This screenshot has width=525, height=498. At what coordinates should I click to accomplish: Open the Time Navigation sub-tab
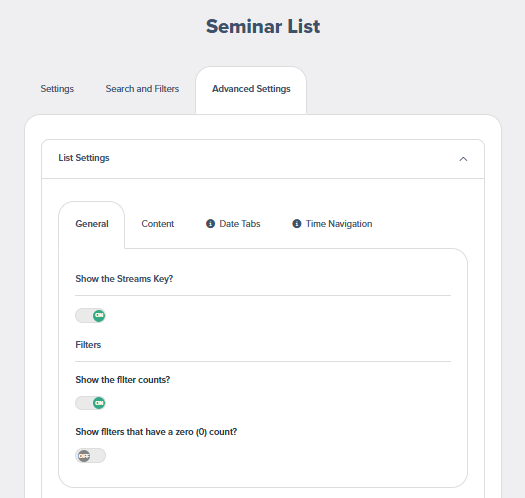332,224
